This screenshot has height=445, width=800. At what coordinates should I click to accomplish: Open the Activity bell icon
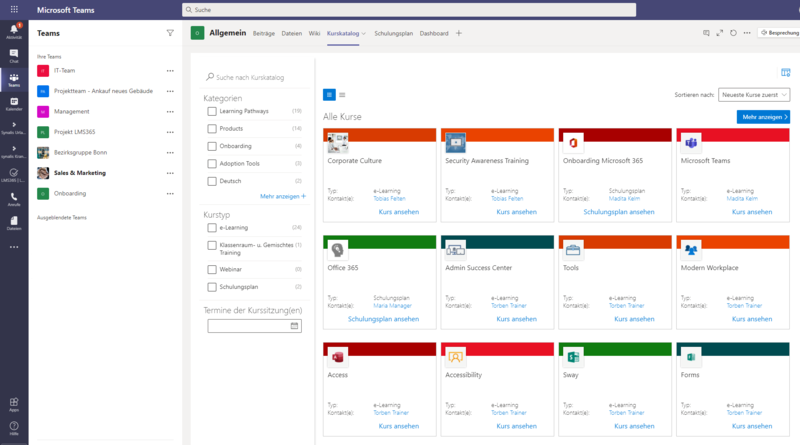pos(14,31)
